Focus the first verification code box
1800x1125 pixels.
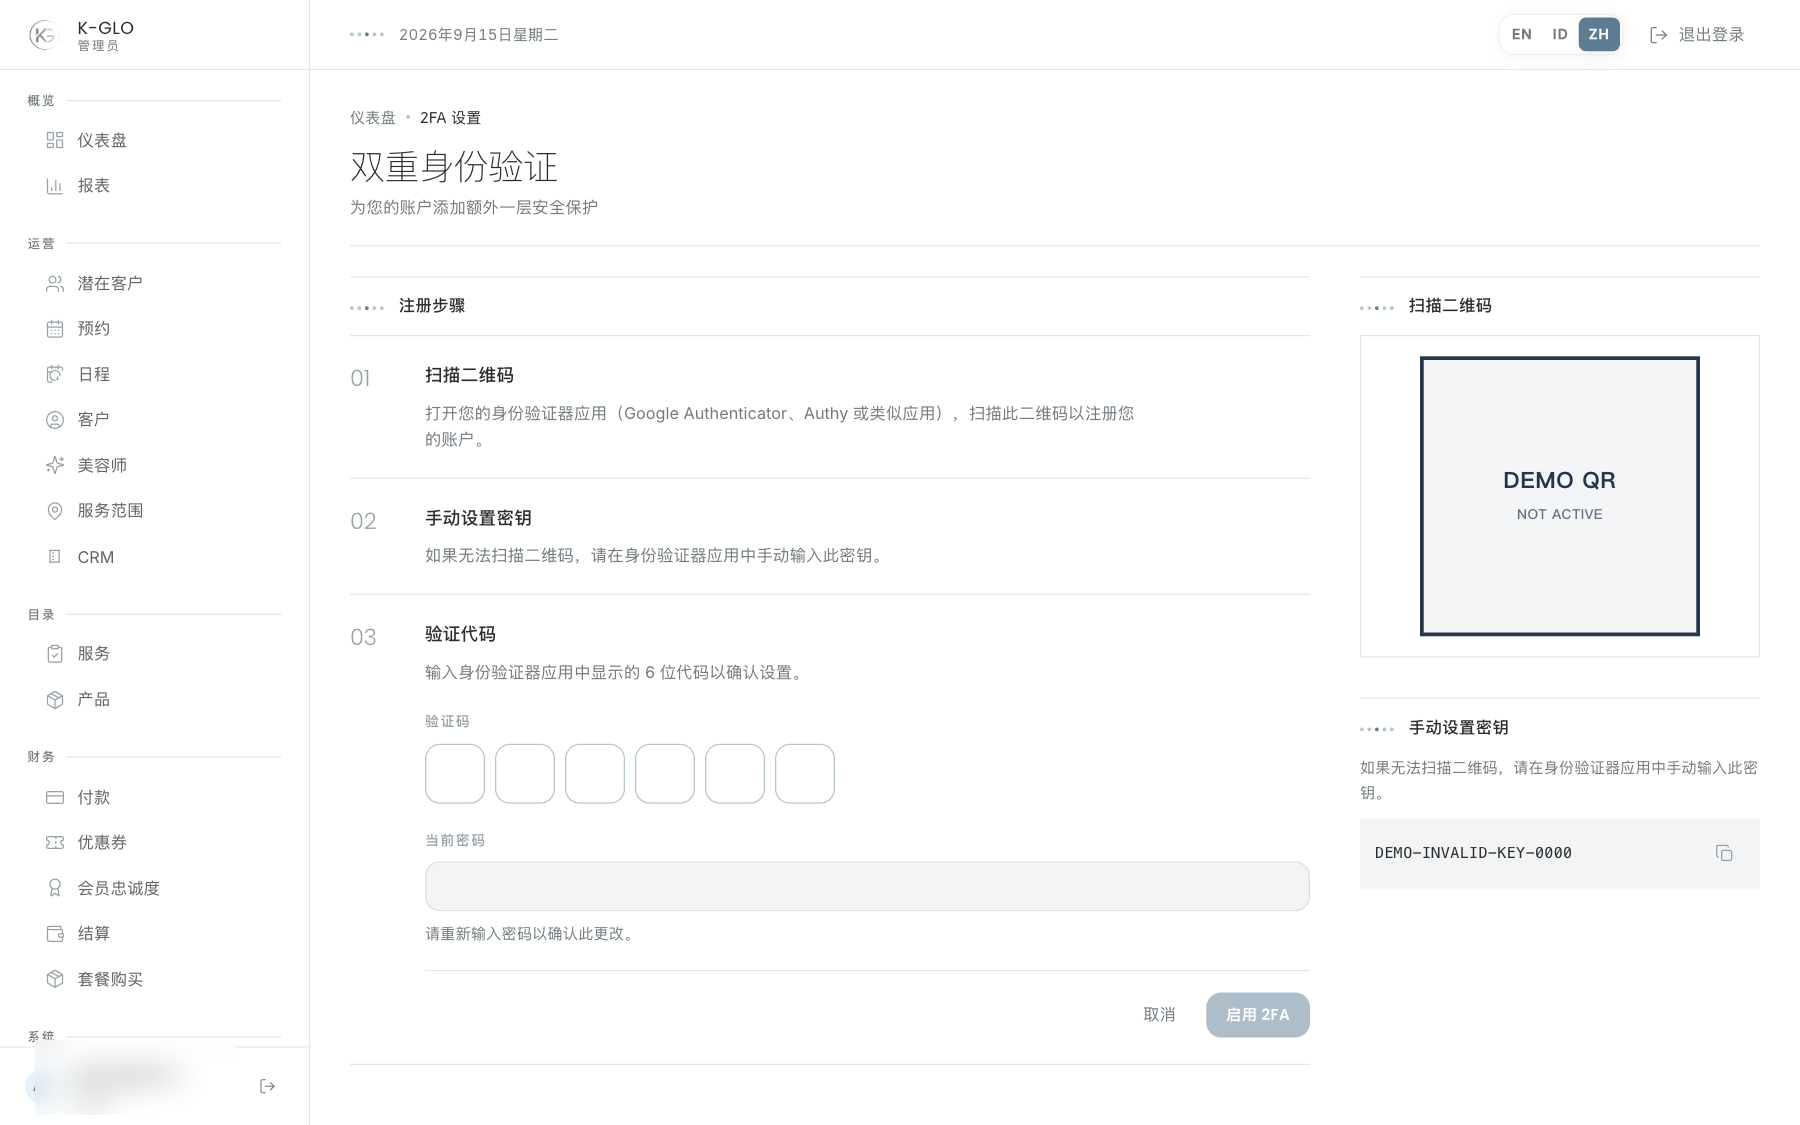pos(455,774)
